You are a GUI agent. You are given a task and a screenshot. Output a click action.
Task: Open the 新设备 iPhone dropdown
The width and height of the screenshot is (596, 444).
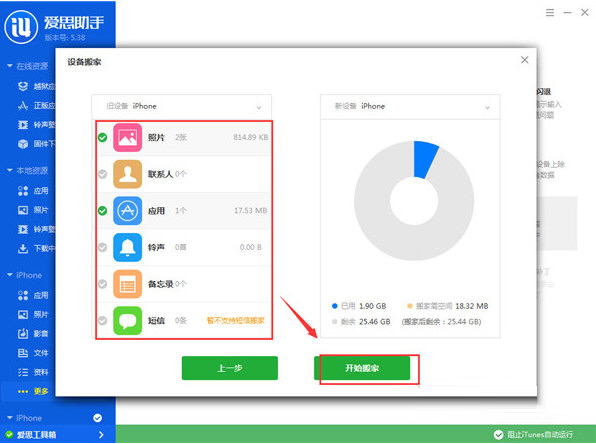click(x=410, y=106)
